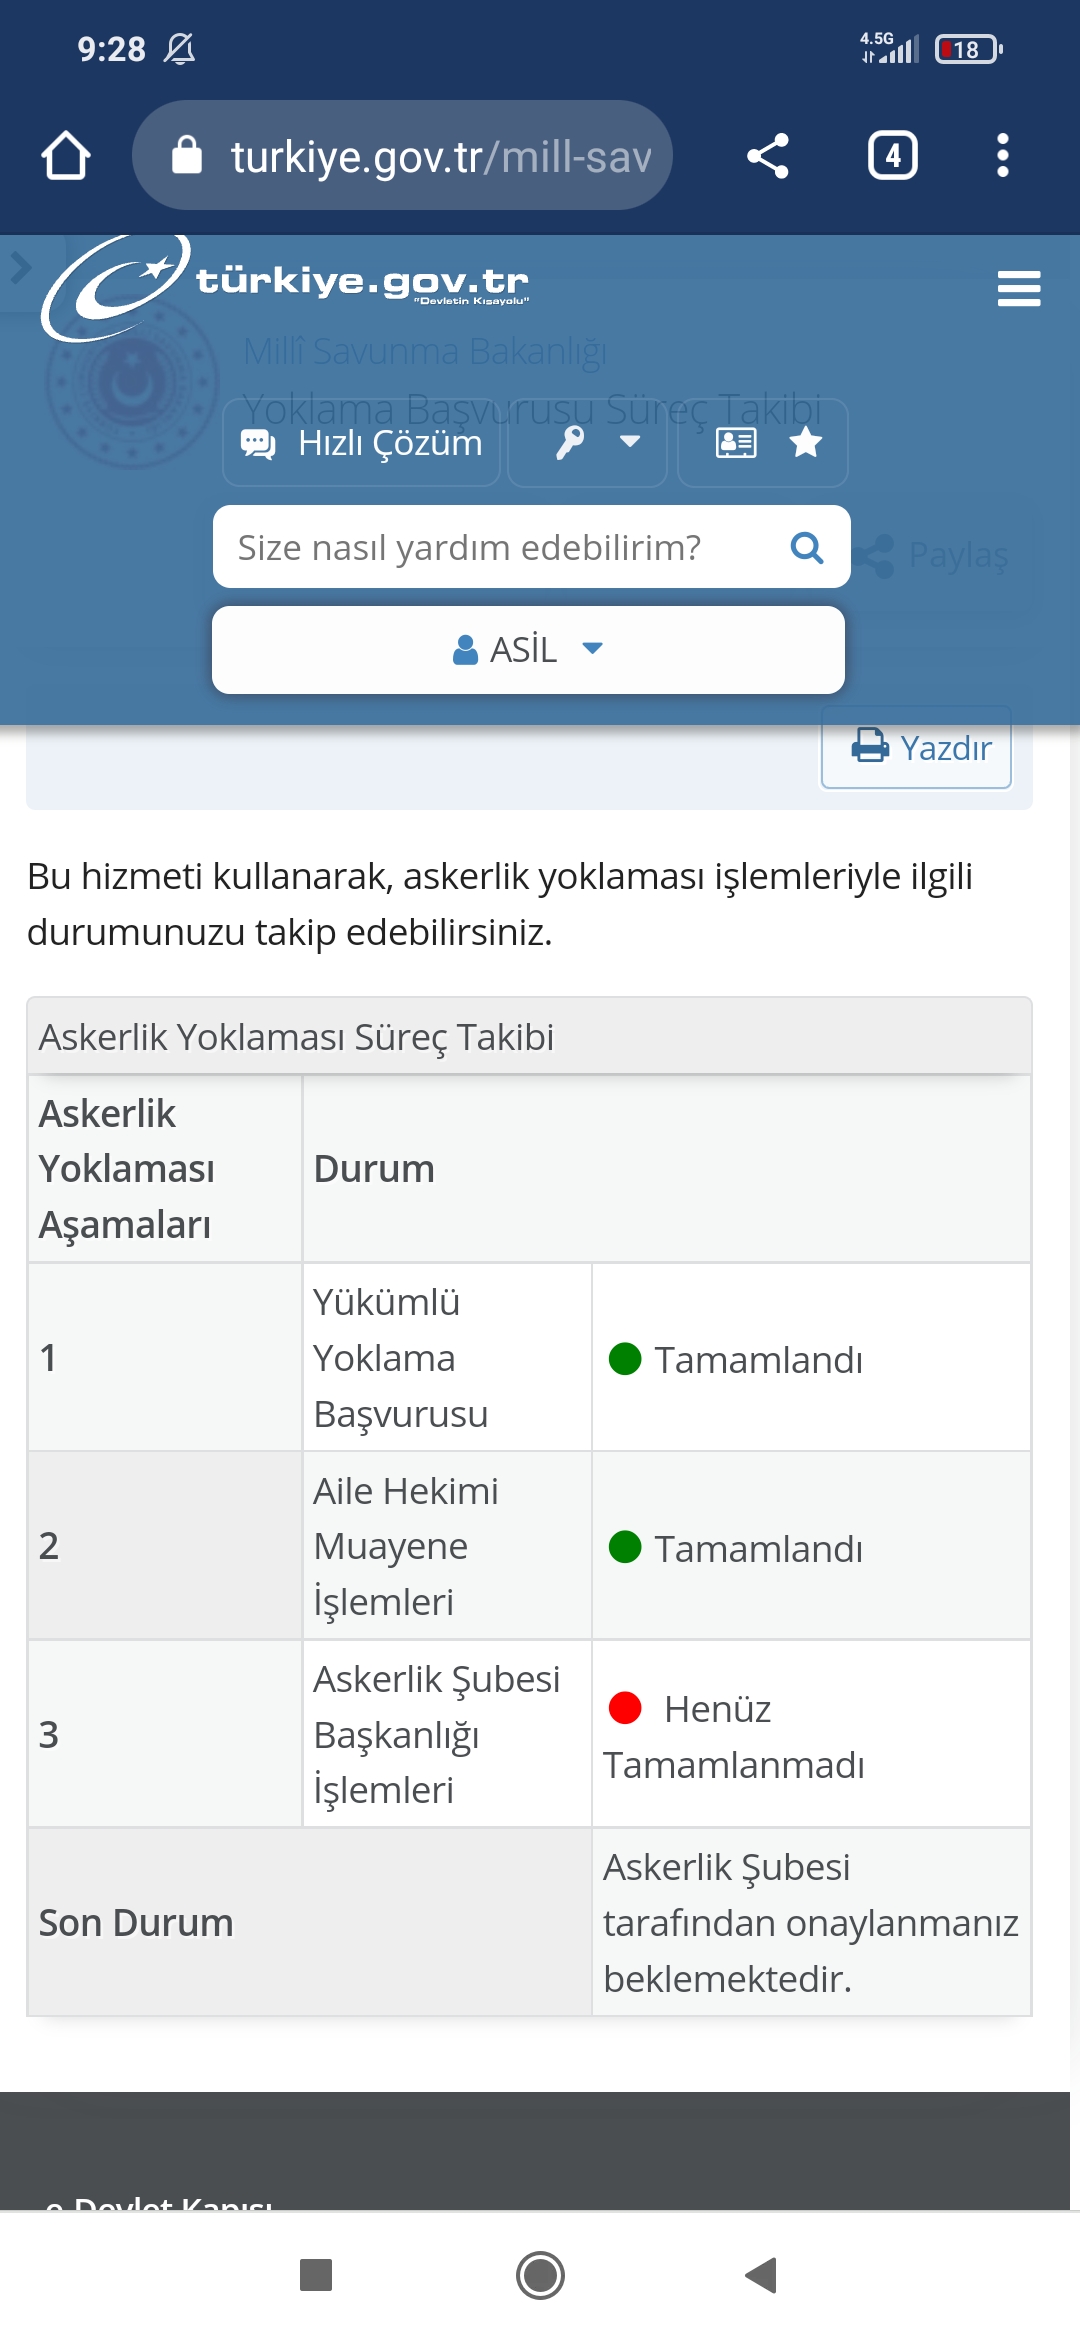Screen dimensions: 1080x2340
Task: Open Hızlı Çözüm quick help
Action: point(361,442)
